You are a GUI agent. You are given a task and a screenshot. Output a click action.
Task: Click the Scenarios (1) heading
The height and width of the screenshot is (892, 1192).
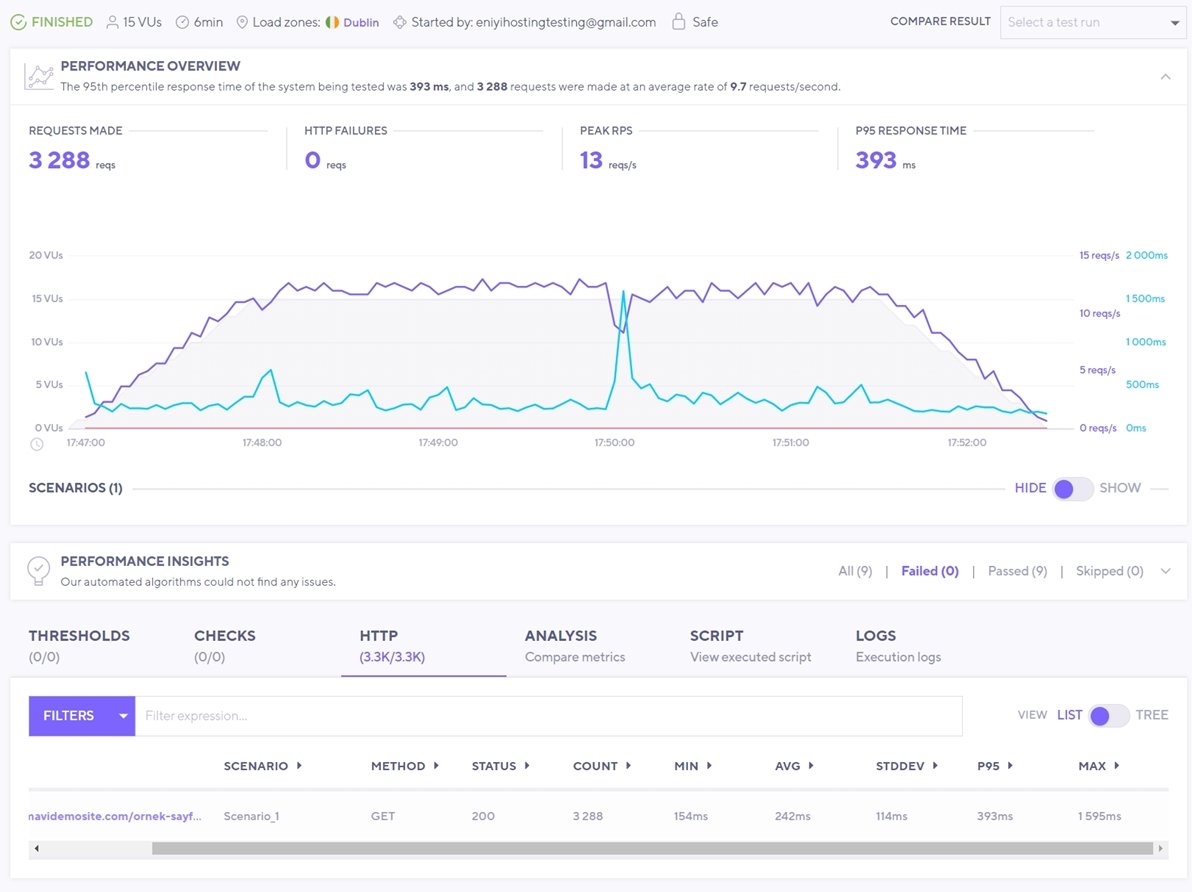coord(75,488)
